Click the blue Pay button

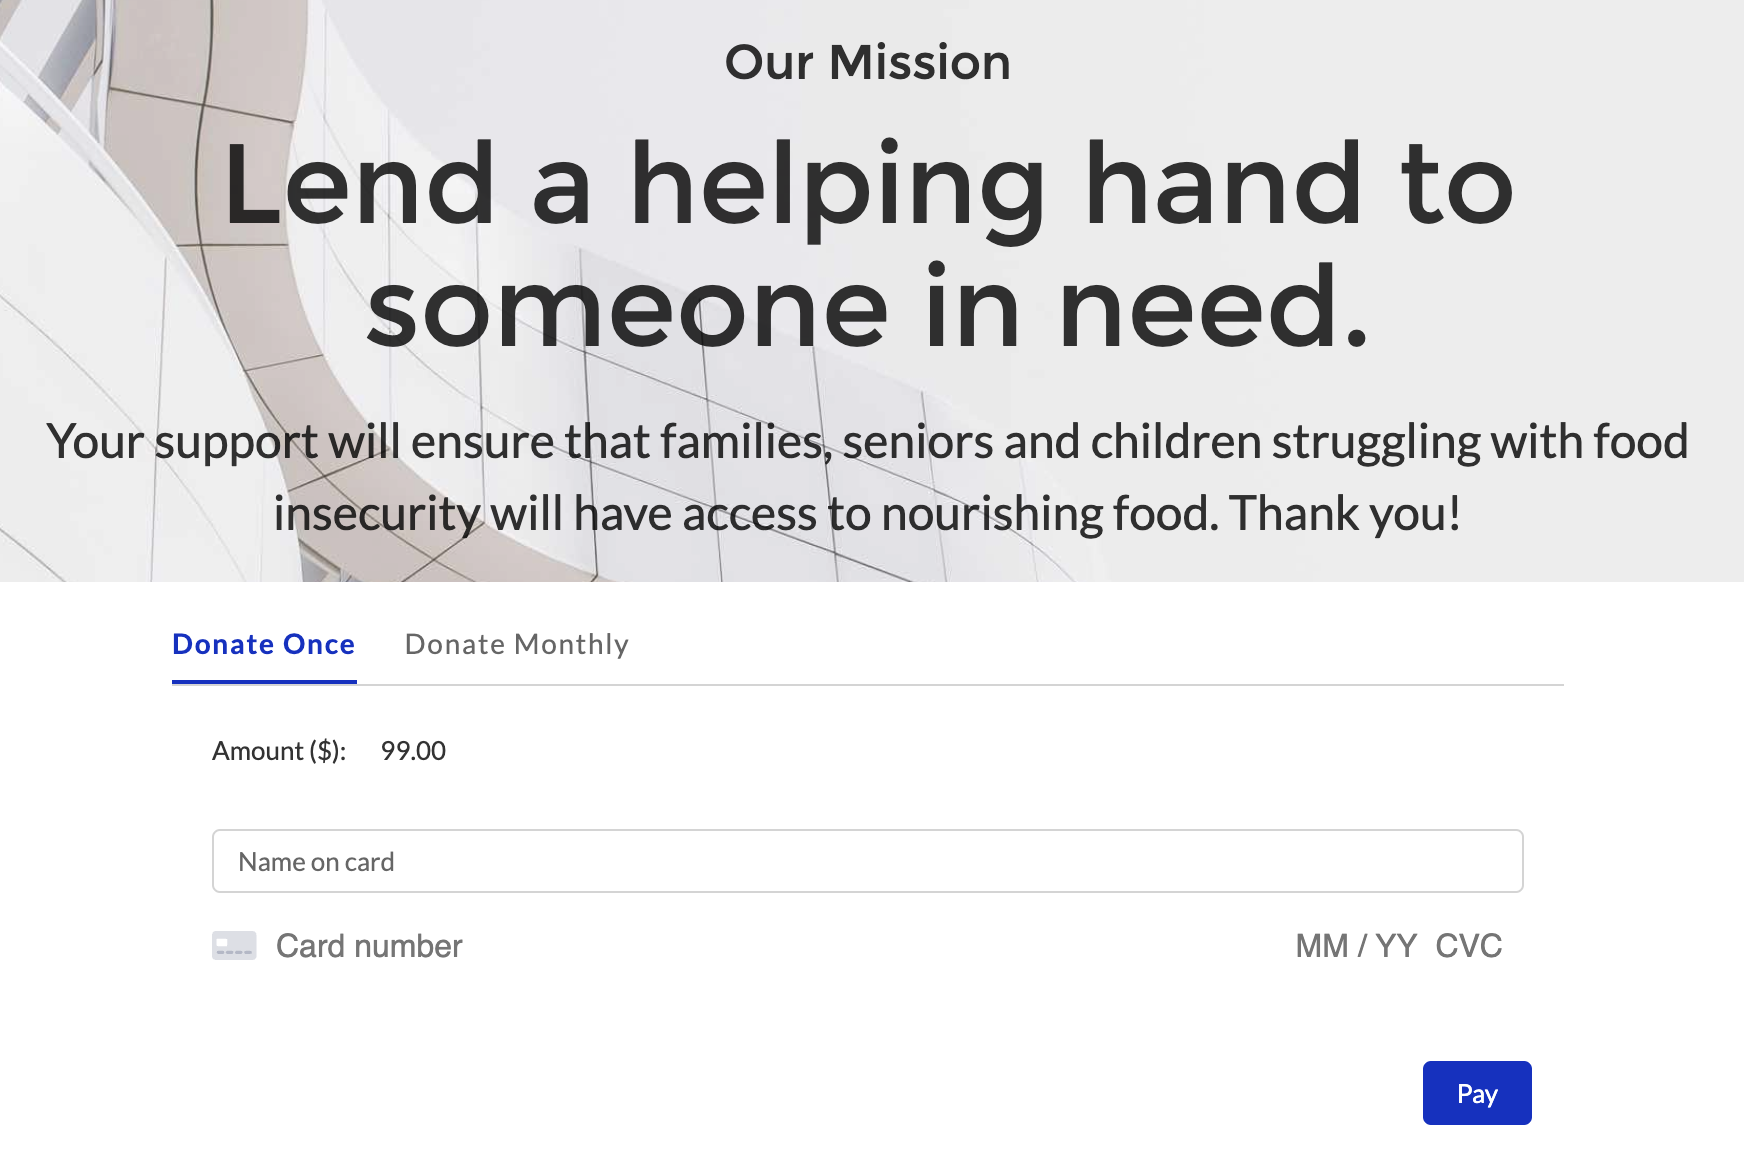1477,1093
